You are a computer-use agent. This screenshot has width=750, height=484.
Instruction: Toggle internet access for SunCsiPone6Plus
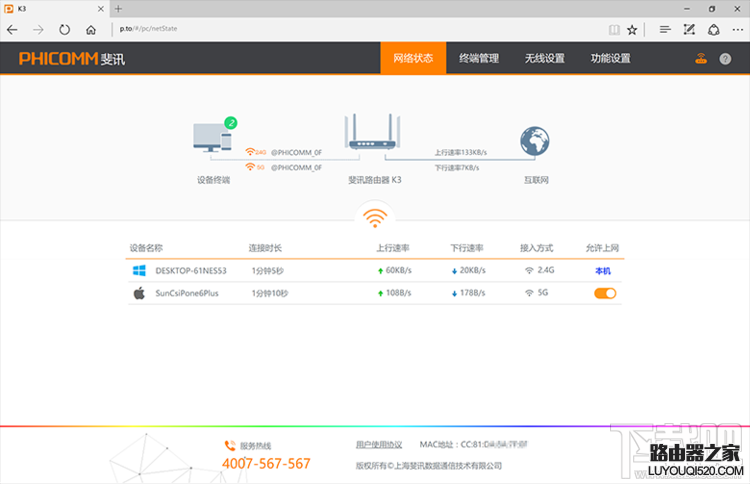click(x=605, y=293)
